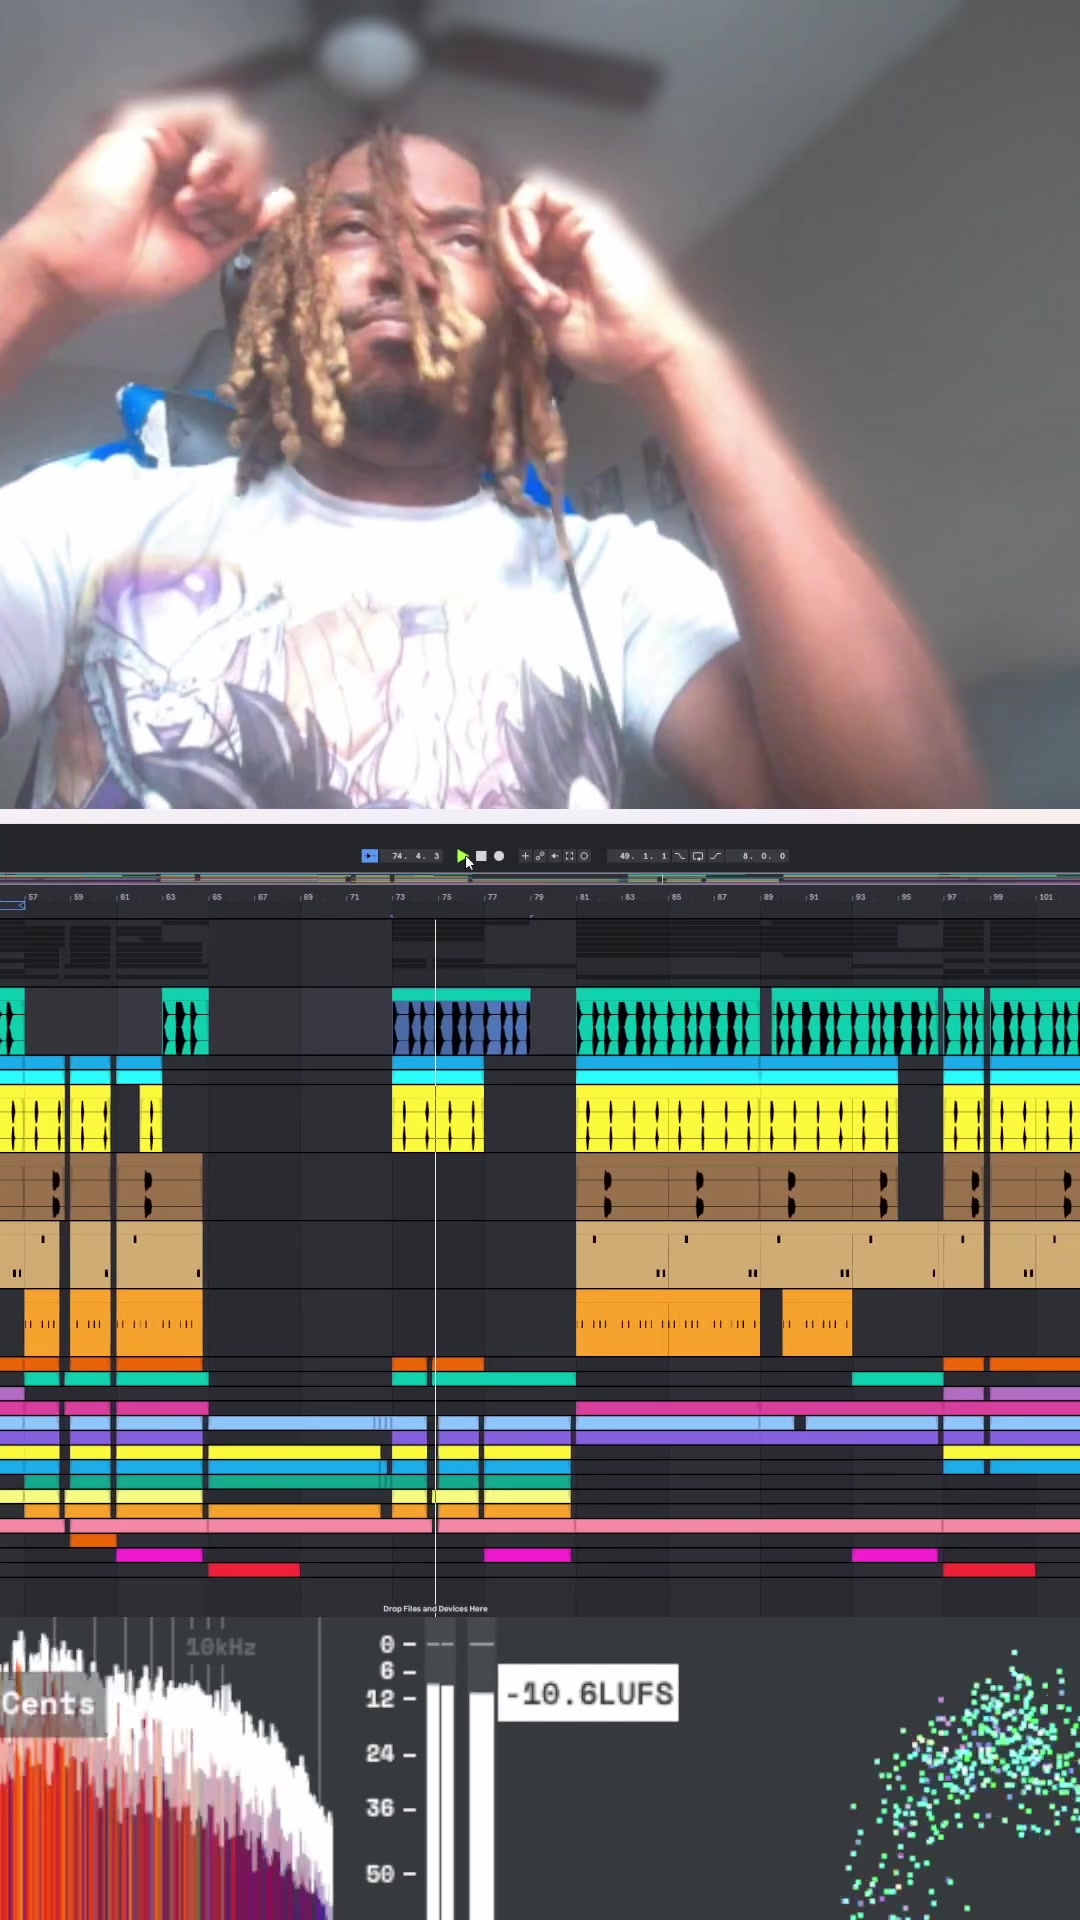Image resolution: width=1080 pixels, height=1920 pixels.
Task: Click the 10kHz label on spectrum analyzer
Action: click(221, 1647)
